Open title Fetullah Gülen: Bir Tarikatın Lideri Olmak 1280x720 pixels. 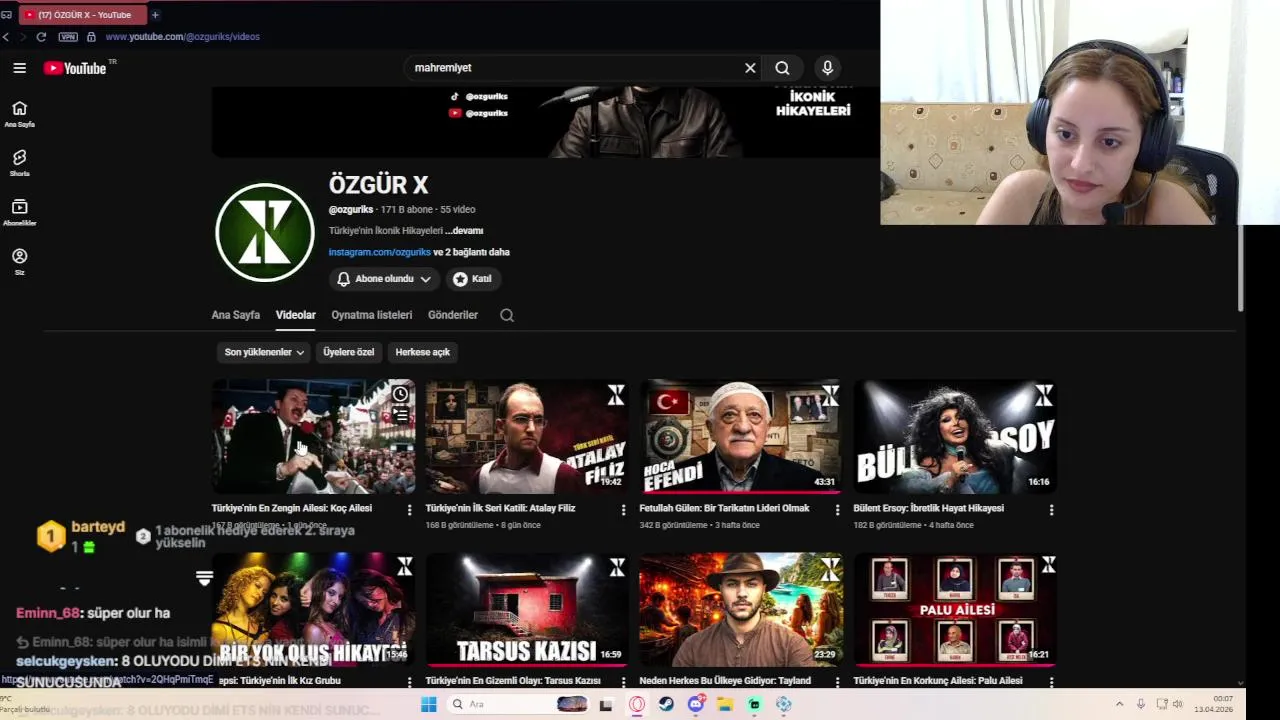724,508
